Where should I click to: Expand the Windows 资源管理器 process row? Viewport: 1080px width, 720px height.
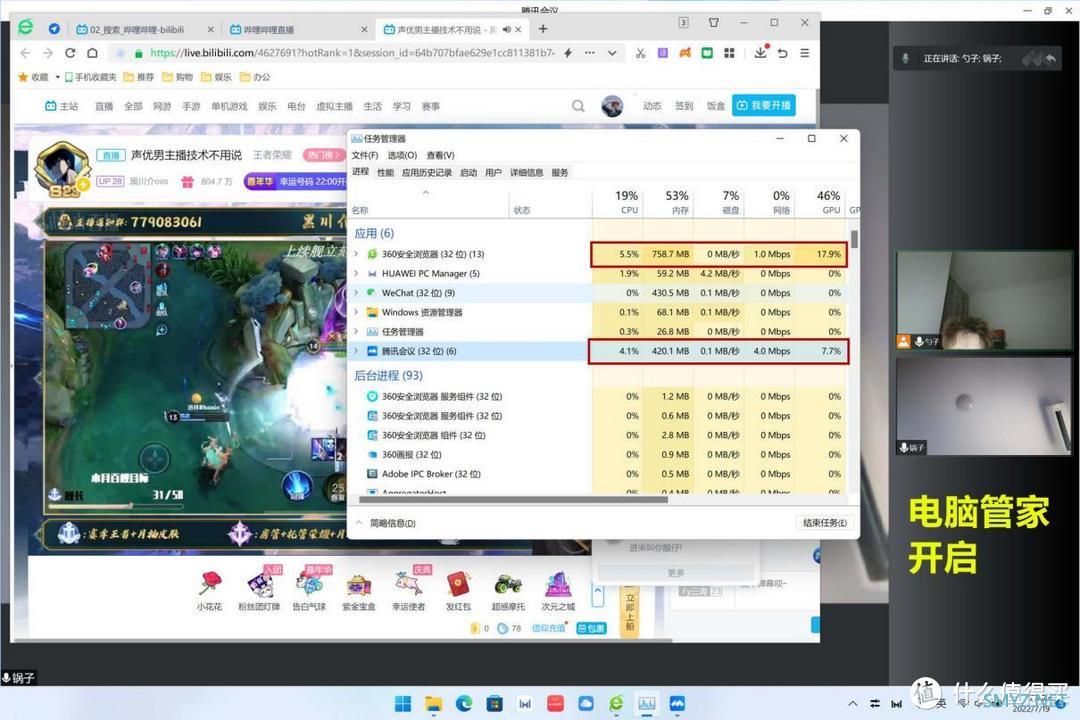(x=356, y=312)
